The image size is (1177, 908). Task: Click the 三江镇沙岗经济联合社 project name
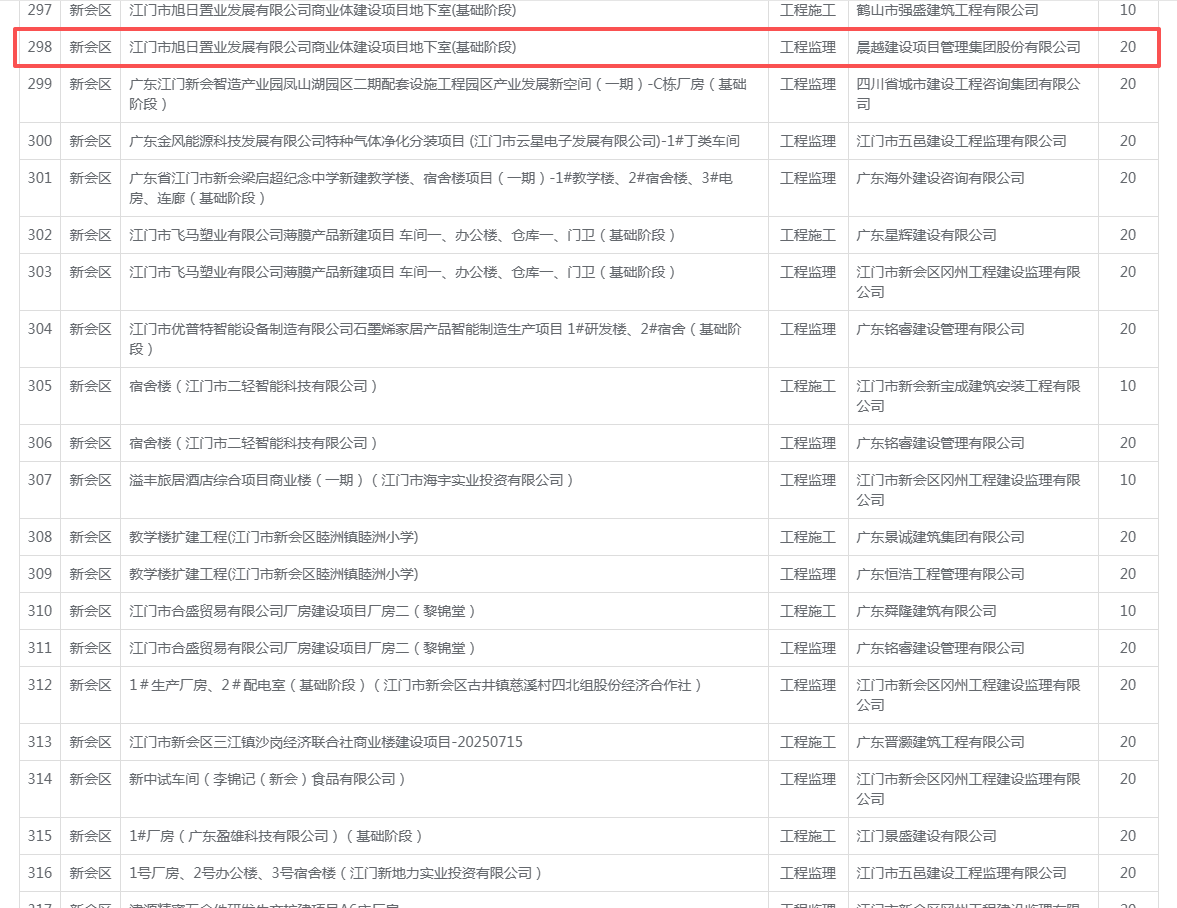tap(326, 742)
